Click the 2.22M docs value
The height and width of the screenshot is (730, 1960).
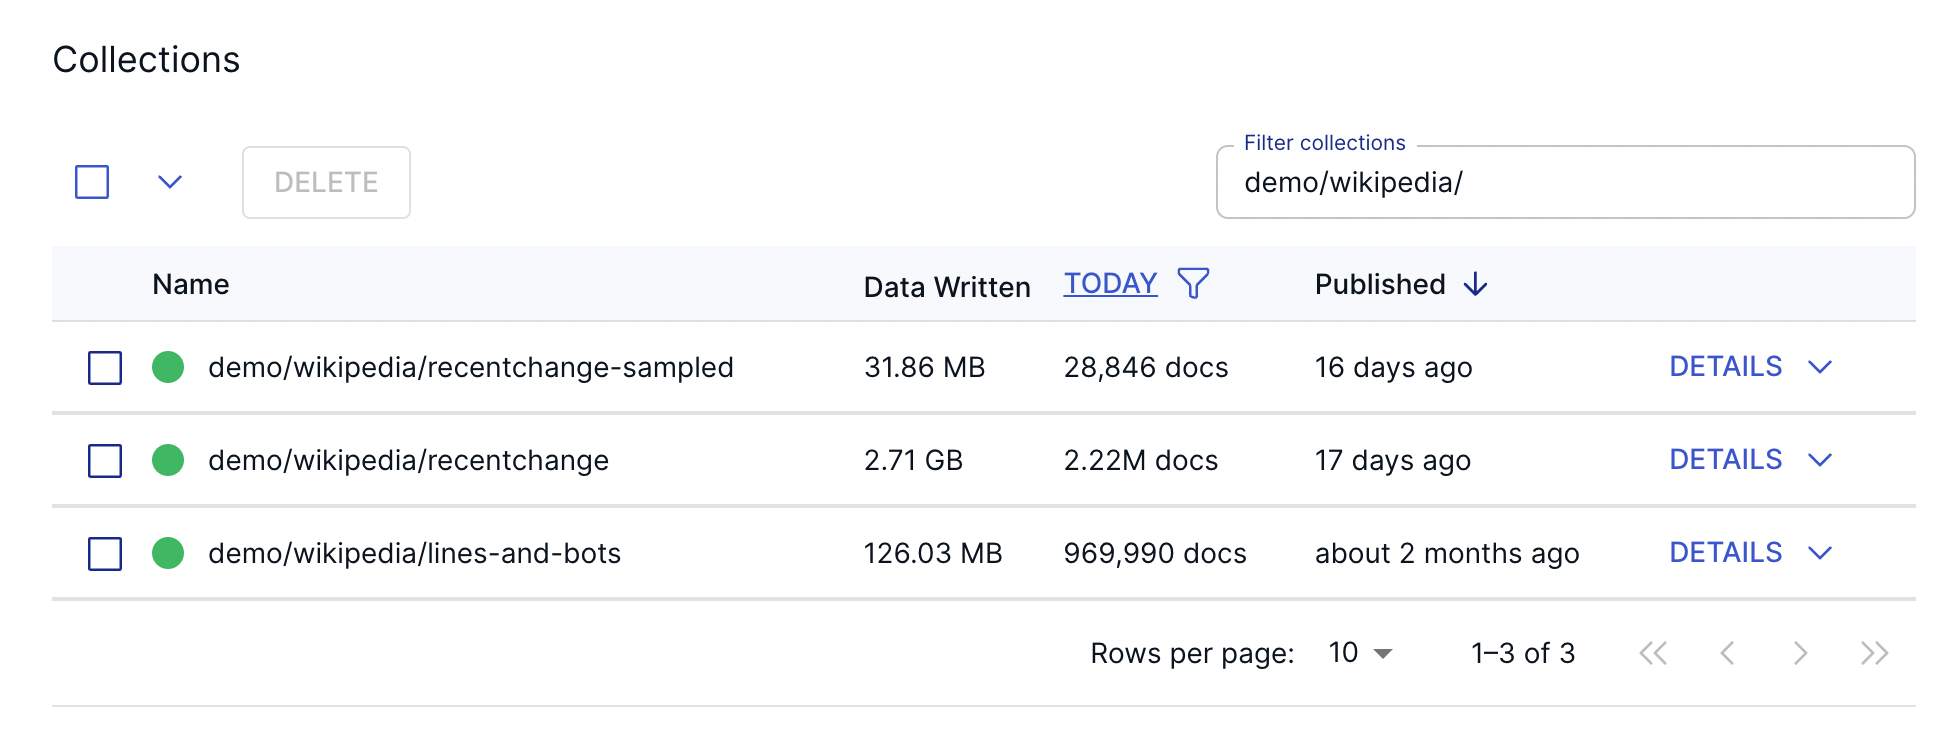[1141, 460]
